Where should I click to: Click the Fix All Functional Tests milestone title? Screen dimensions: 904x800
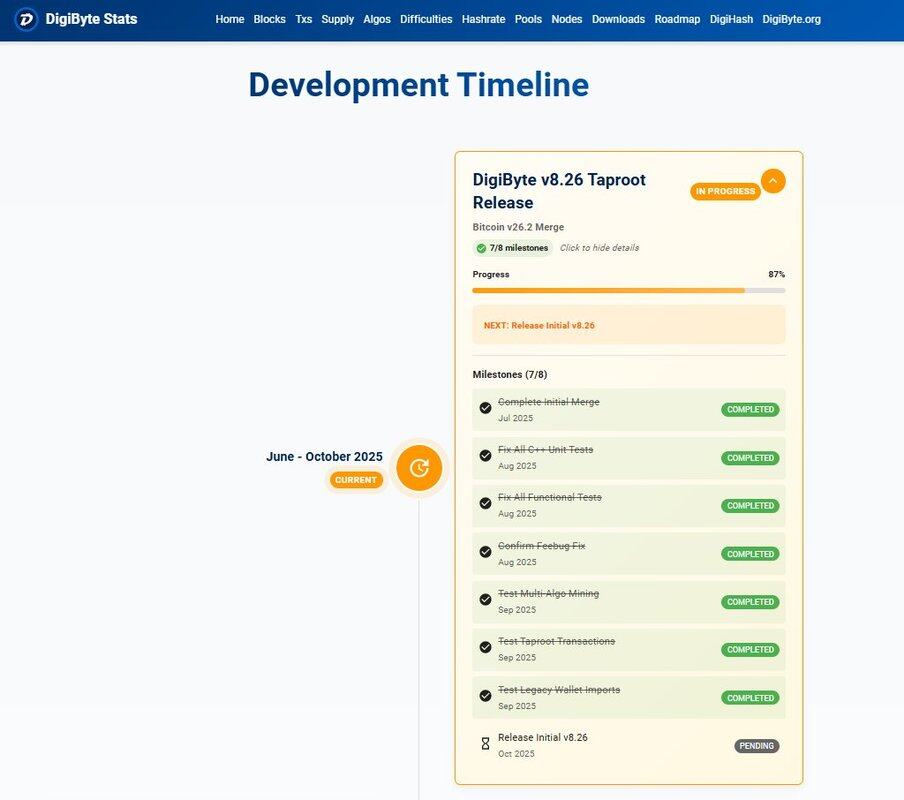coord(550,497)
